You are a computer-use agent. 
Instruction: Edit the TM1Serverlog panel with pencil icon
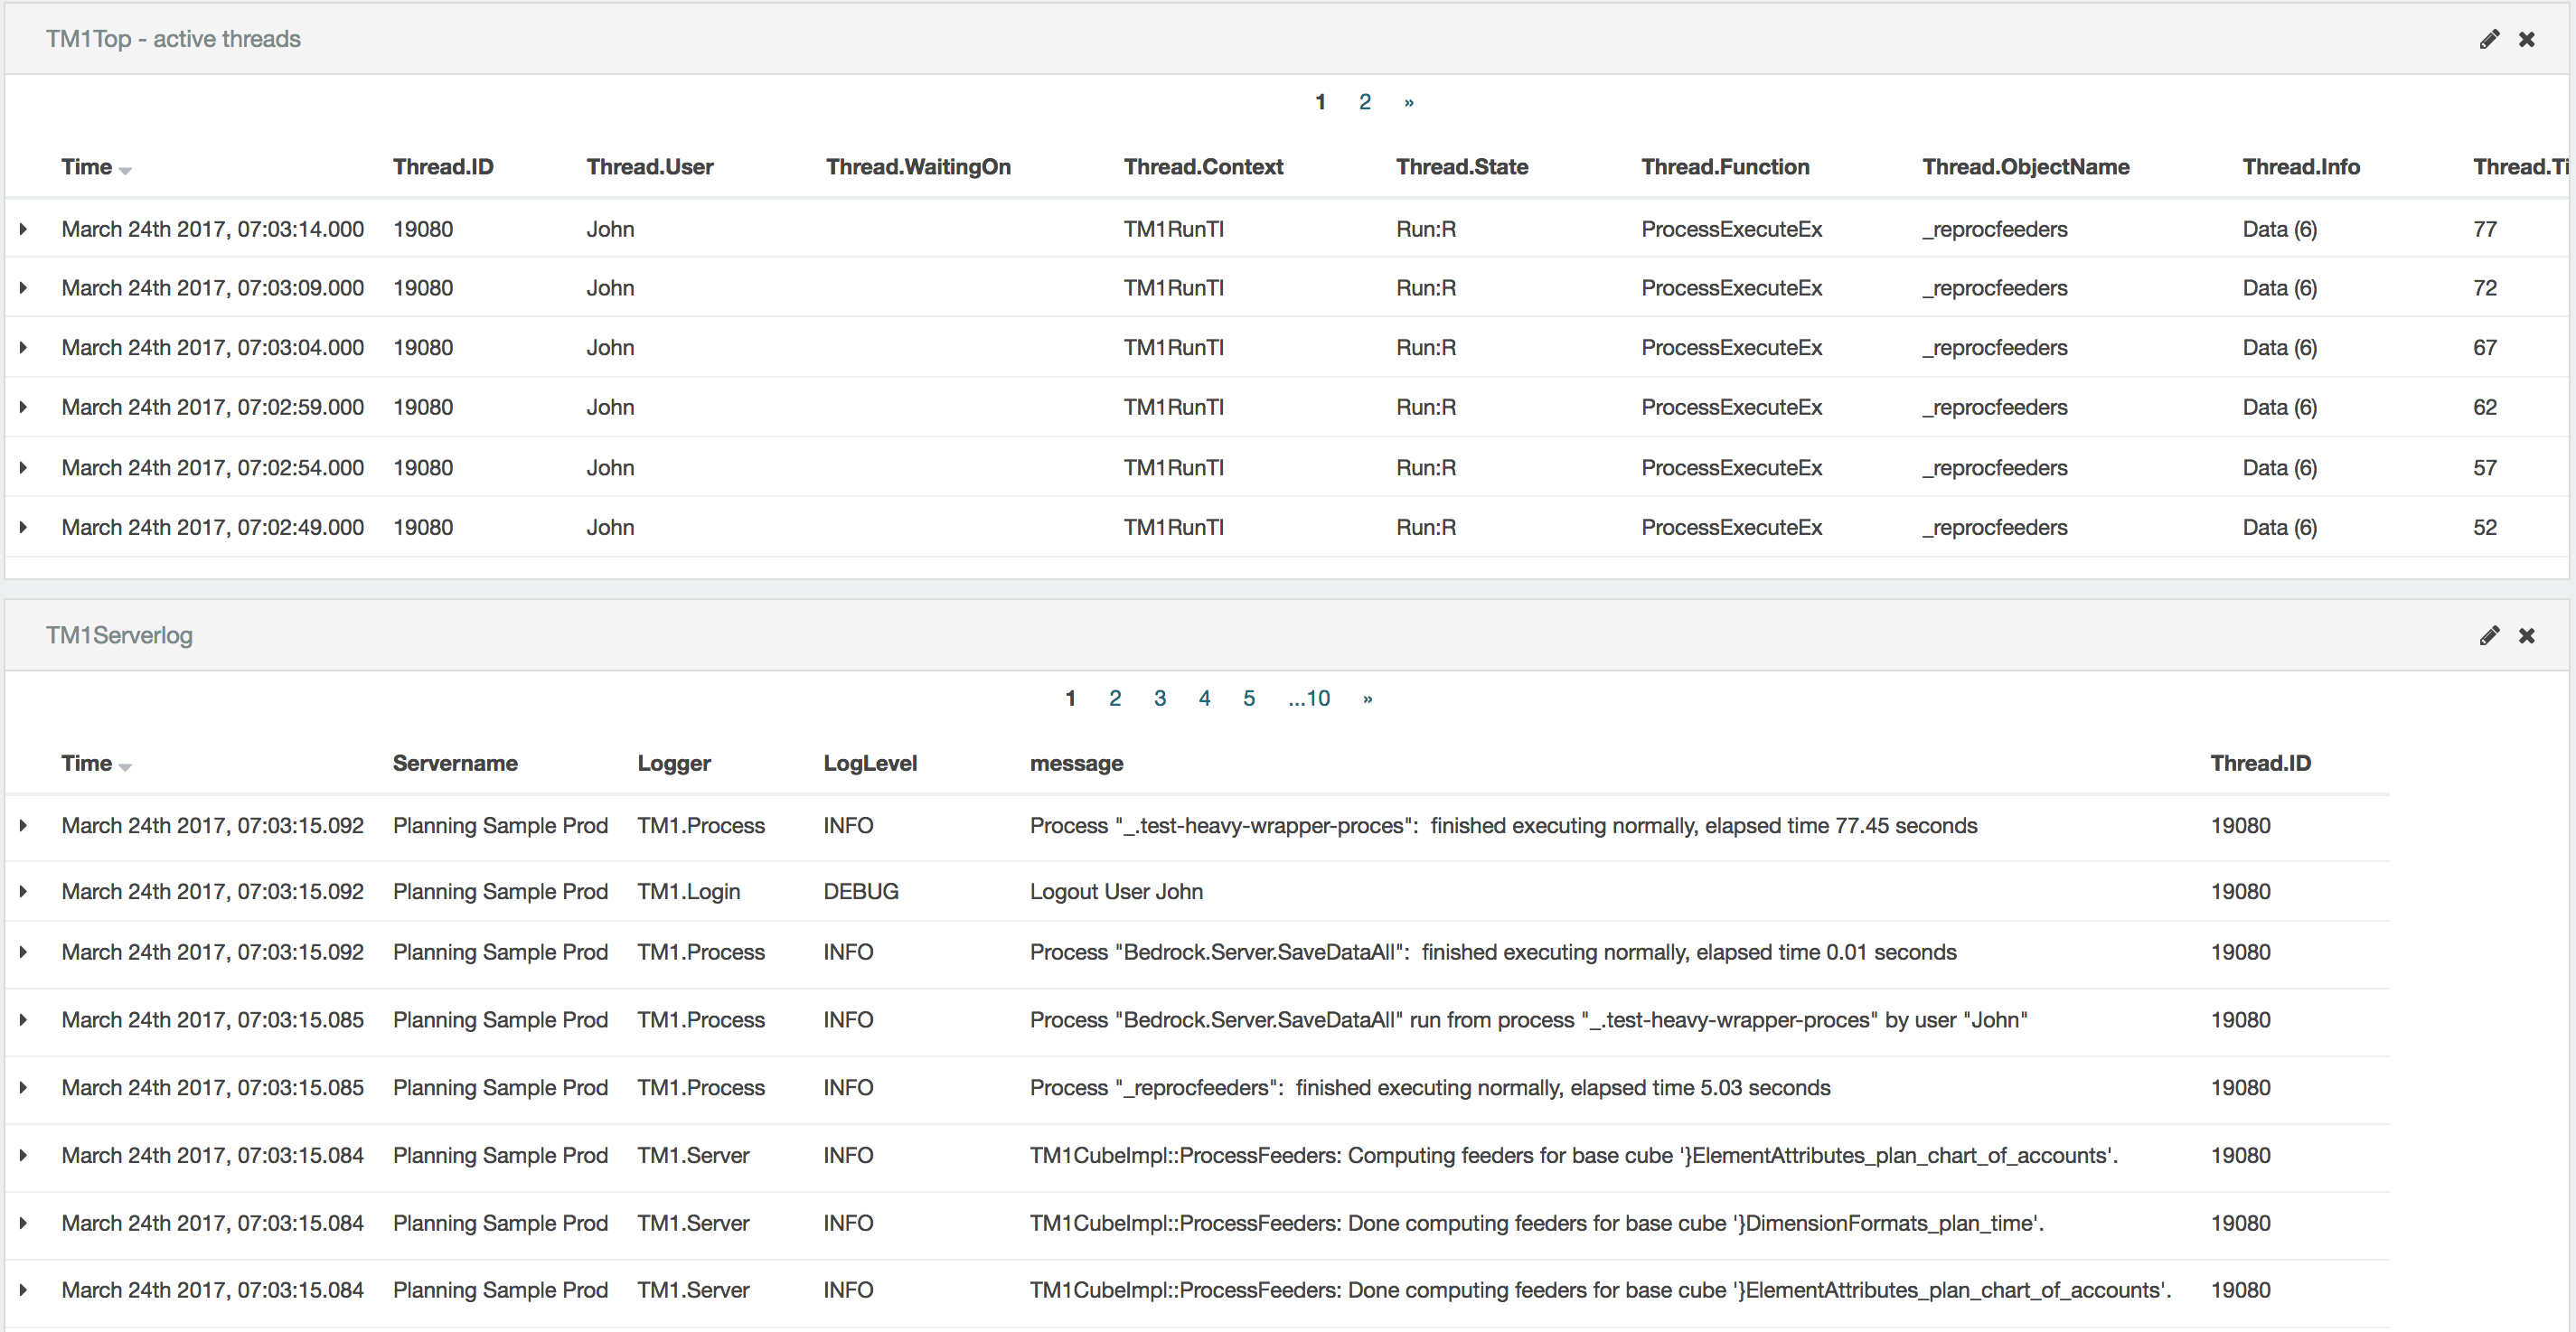2489,635
